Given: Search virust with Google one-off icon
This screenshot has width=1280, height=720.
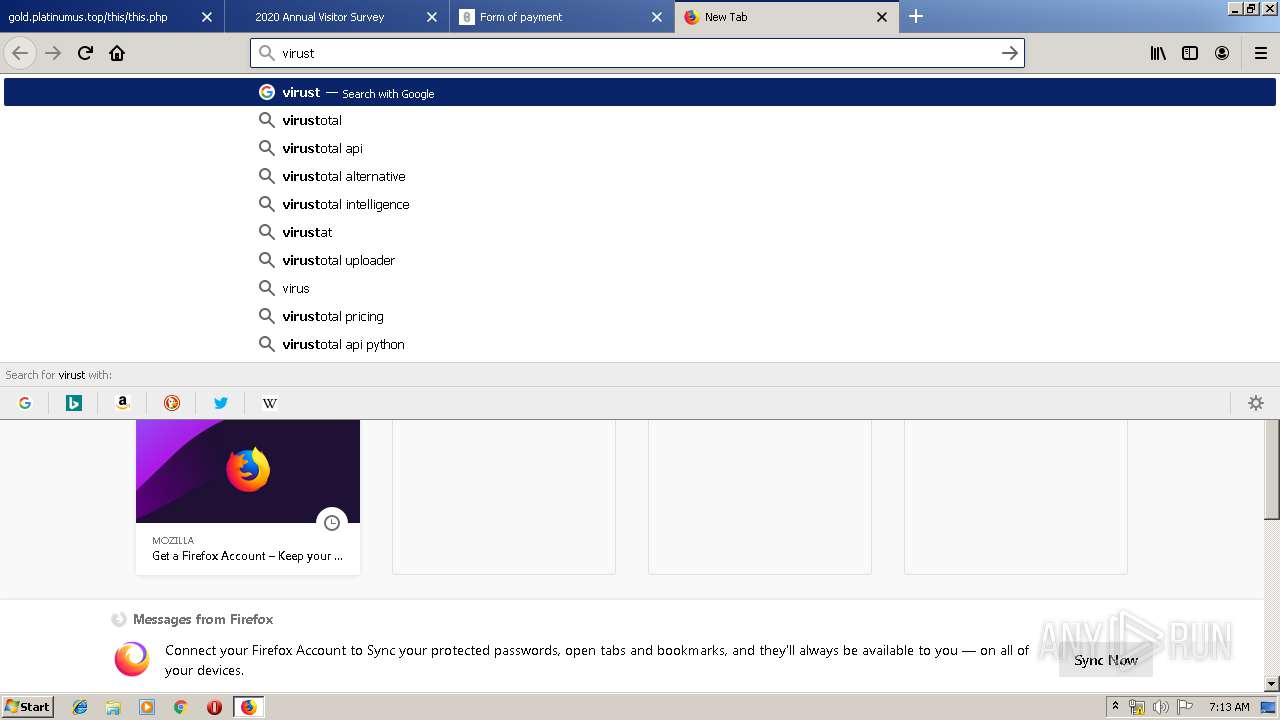Looking at the screenshot, I should pyautogui.click(x=25, y=403).
